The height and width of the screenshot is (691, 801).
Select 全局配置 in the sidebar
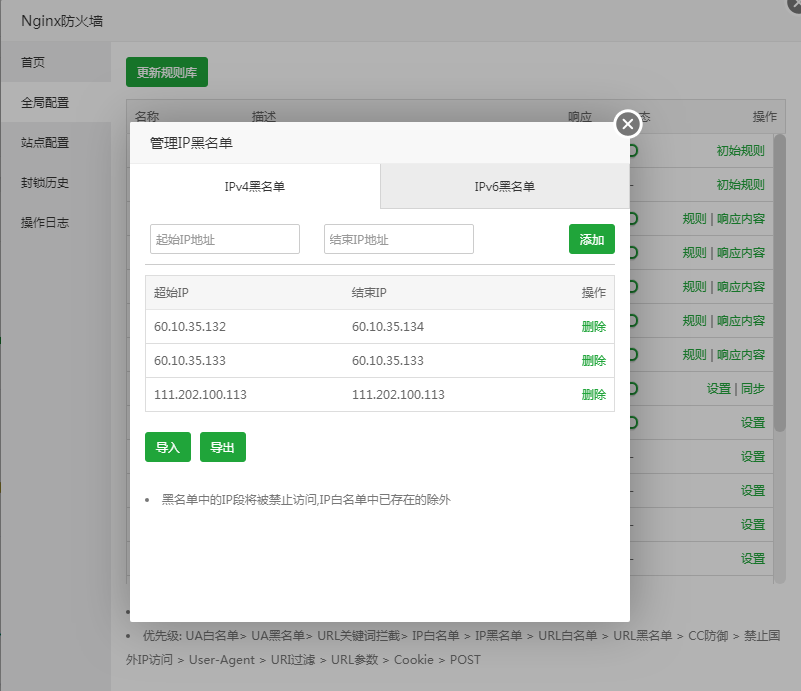pos(55,102)
